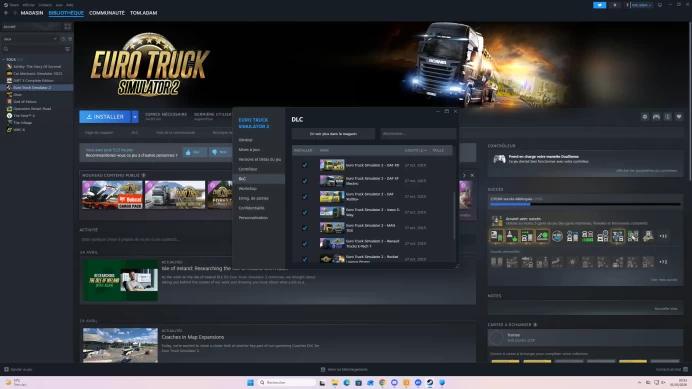Open File Explorer from the taskbar
Image resolution: width=692 pixels, height=389 pixels.
(x=335, y=382)
